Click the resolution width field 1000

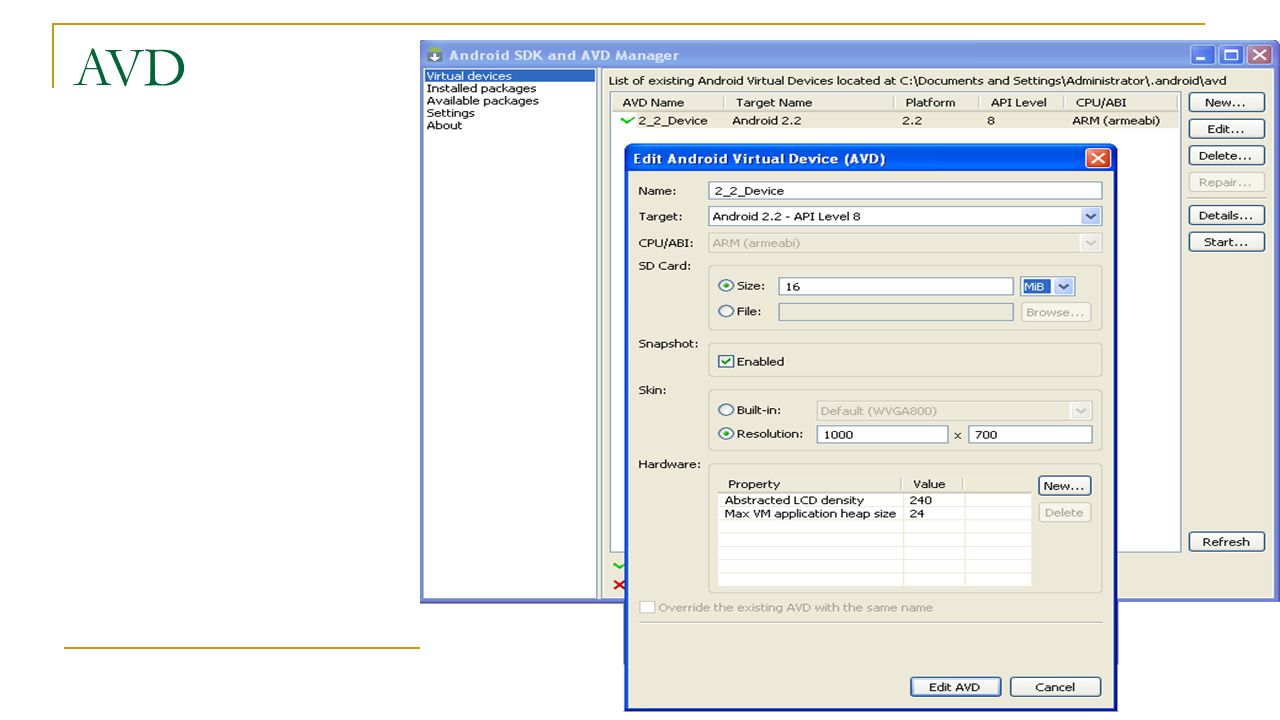coord(882,435)
